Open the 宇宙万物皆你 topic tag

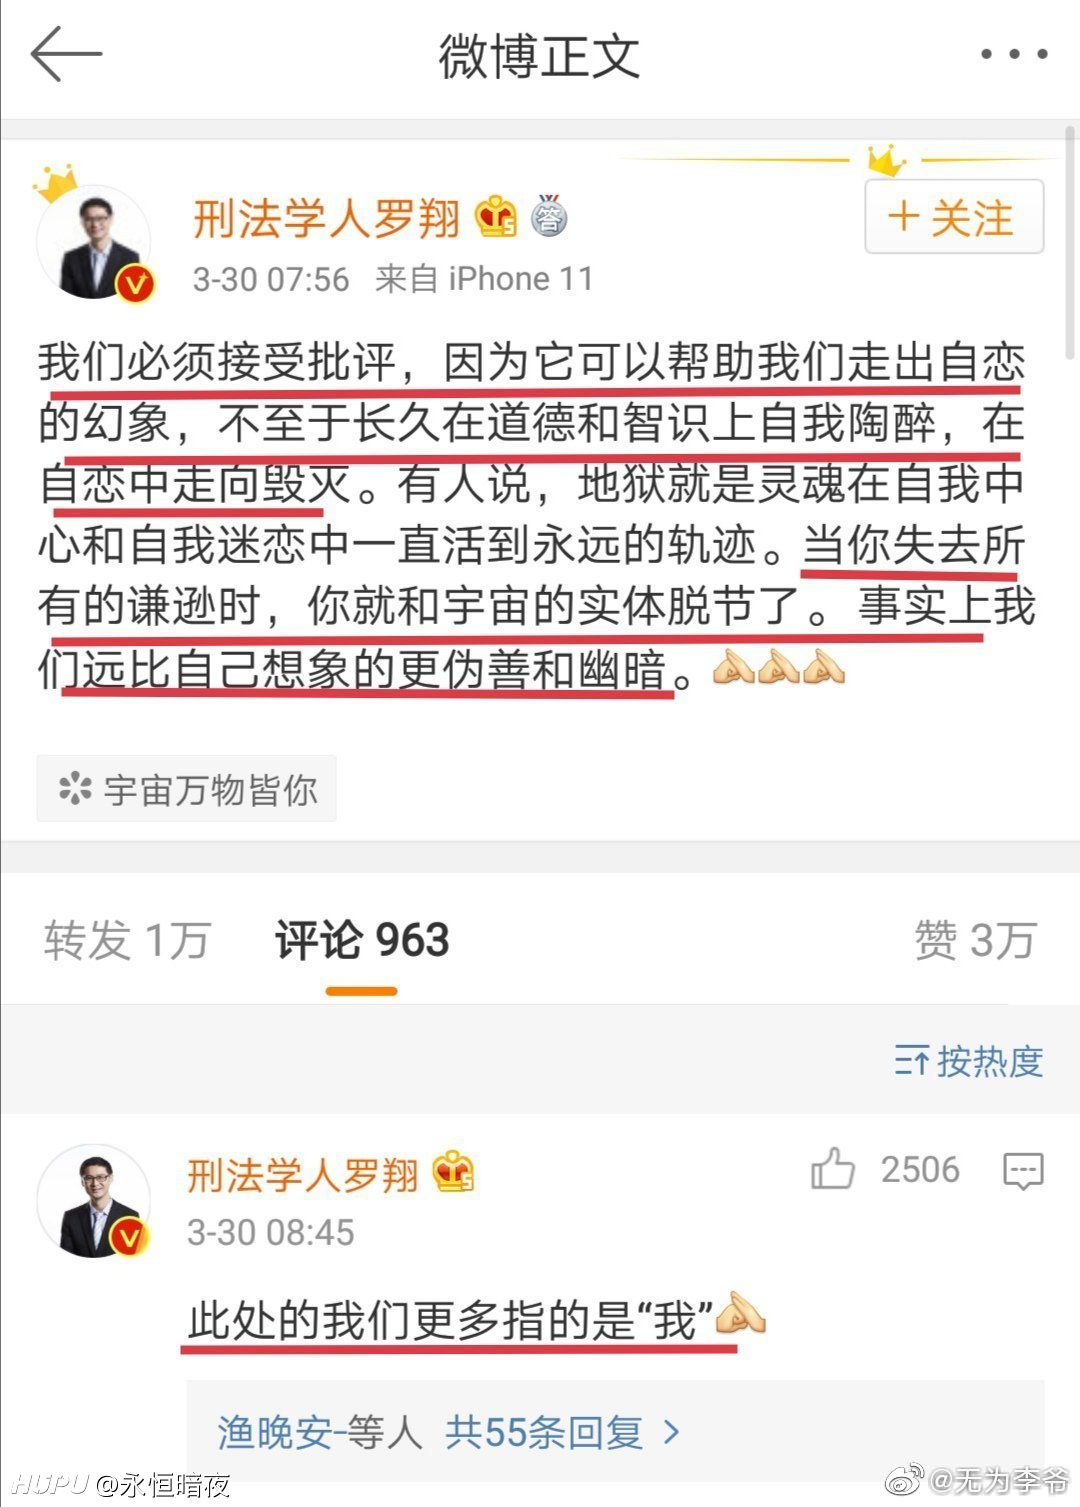click(x=187, y=790)
